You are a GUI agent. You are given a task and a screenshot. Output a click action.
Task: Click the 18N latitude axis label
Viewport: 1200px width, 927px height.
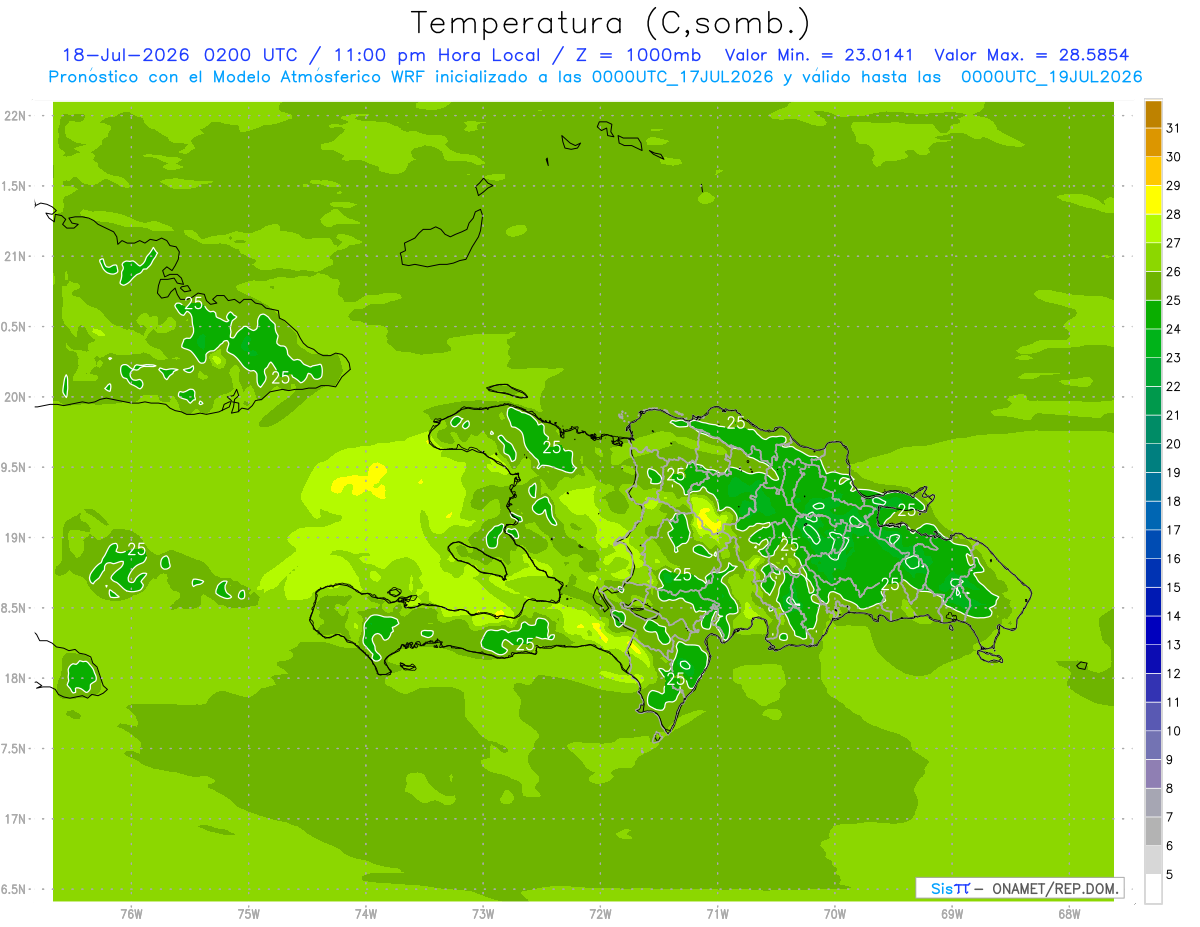15,678
